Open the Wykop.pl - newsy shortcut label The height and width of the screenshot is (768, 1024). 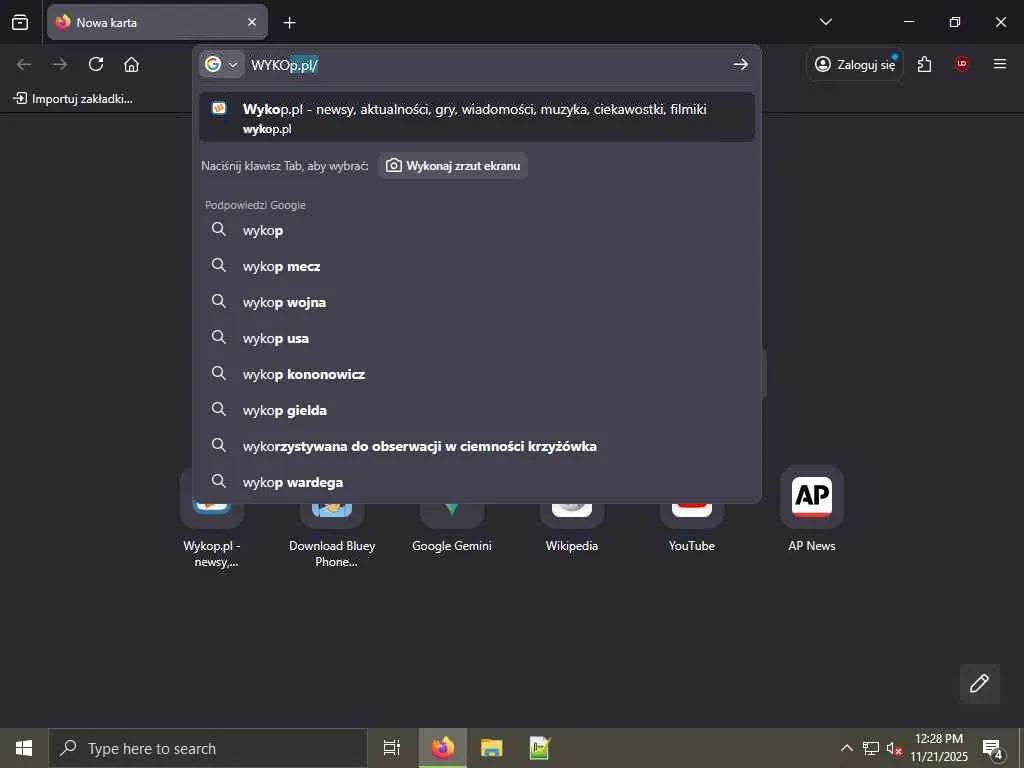212,554
